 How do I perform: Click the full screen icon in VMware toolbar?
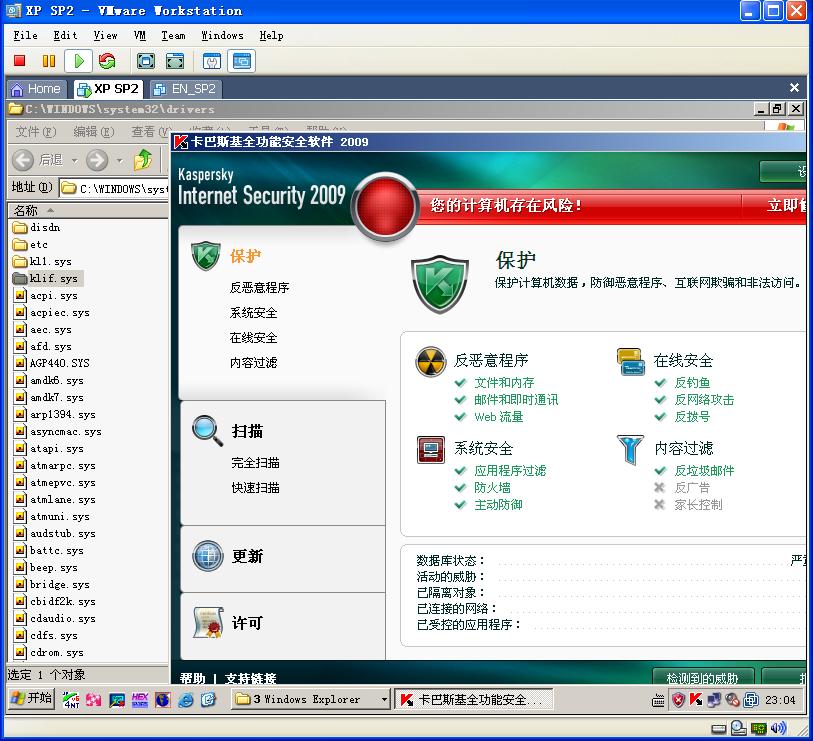[x=146, y=61]
